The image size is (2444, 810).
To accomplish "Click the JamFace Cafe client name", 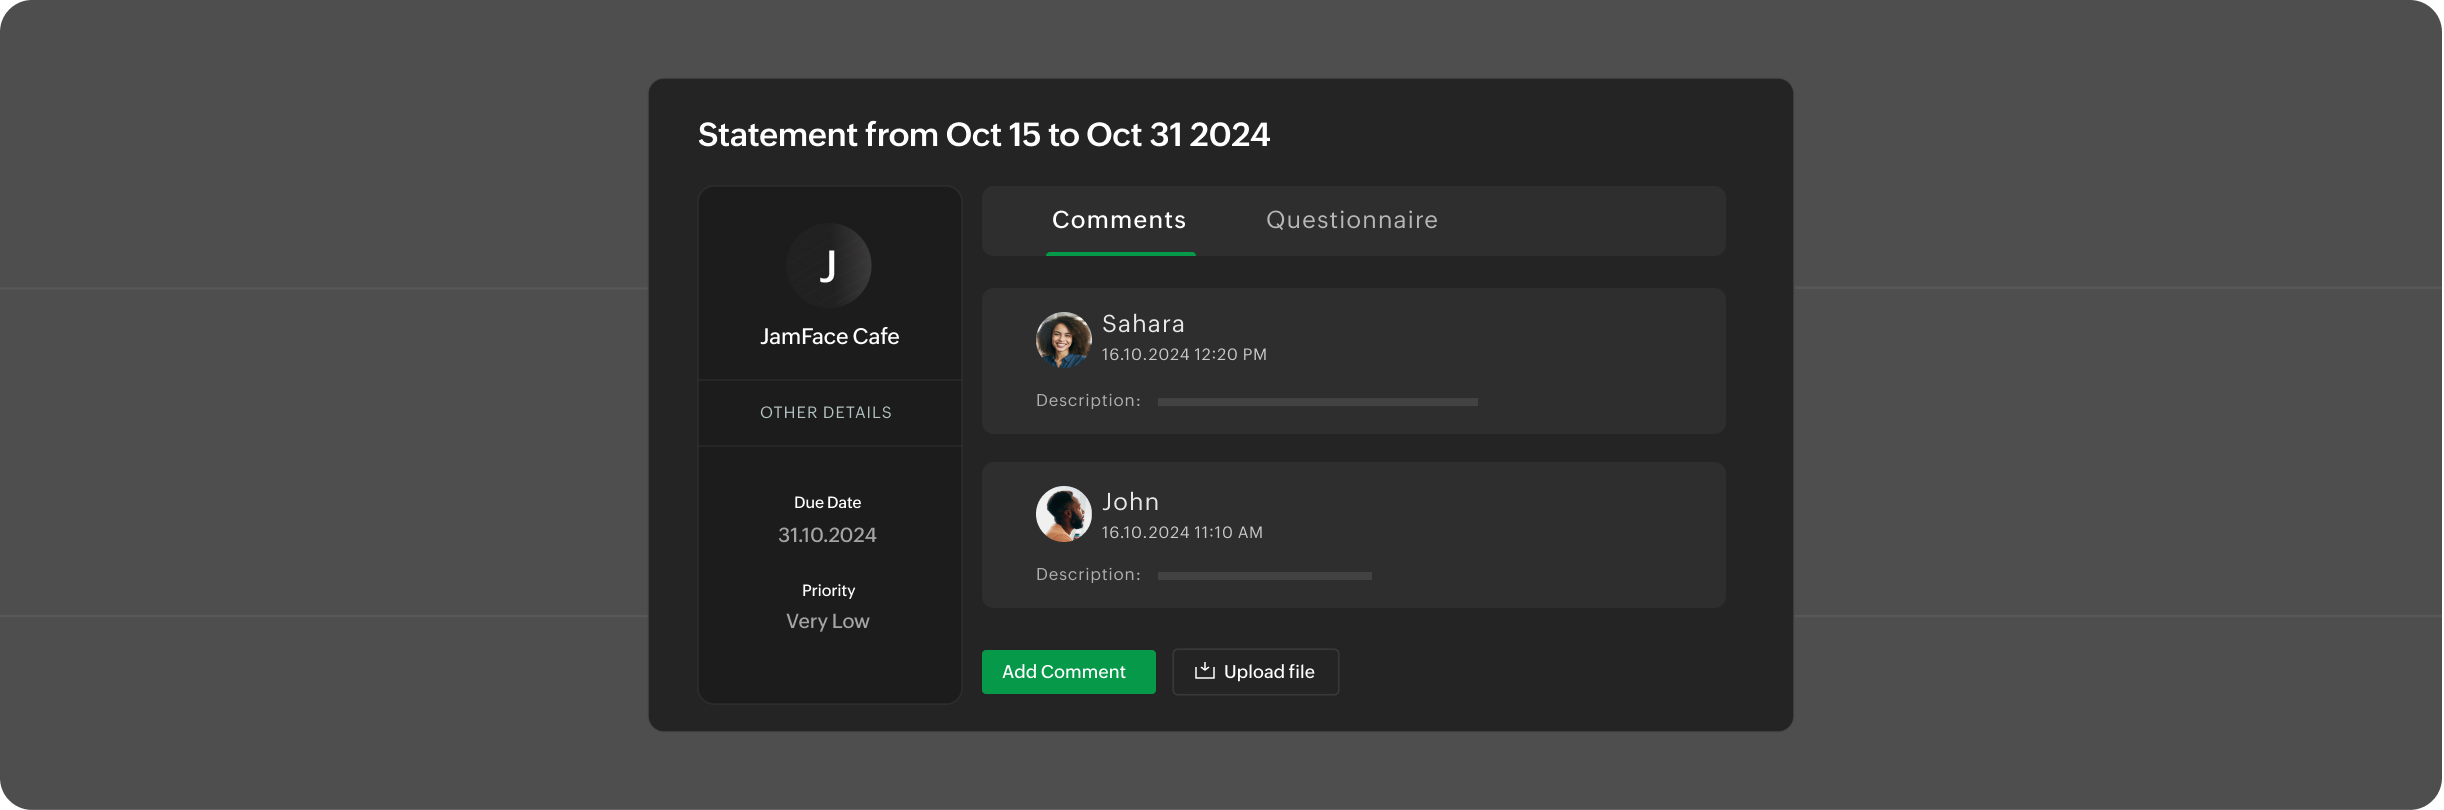I will 829,336.
